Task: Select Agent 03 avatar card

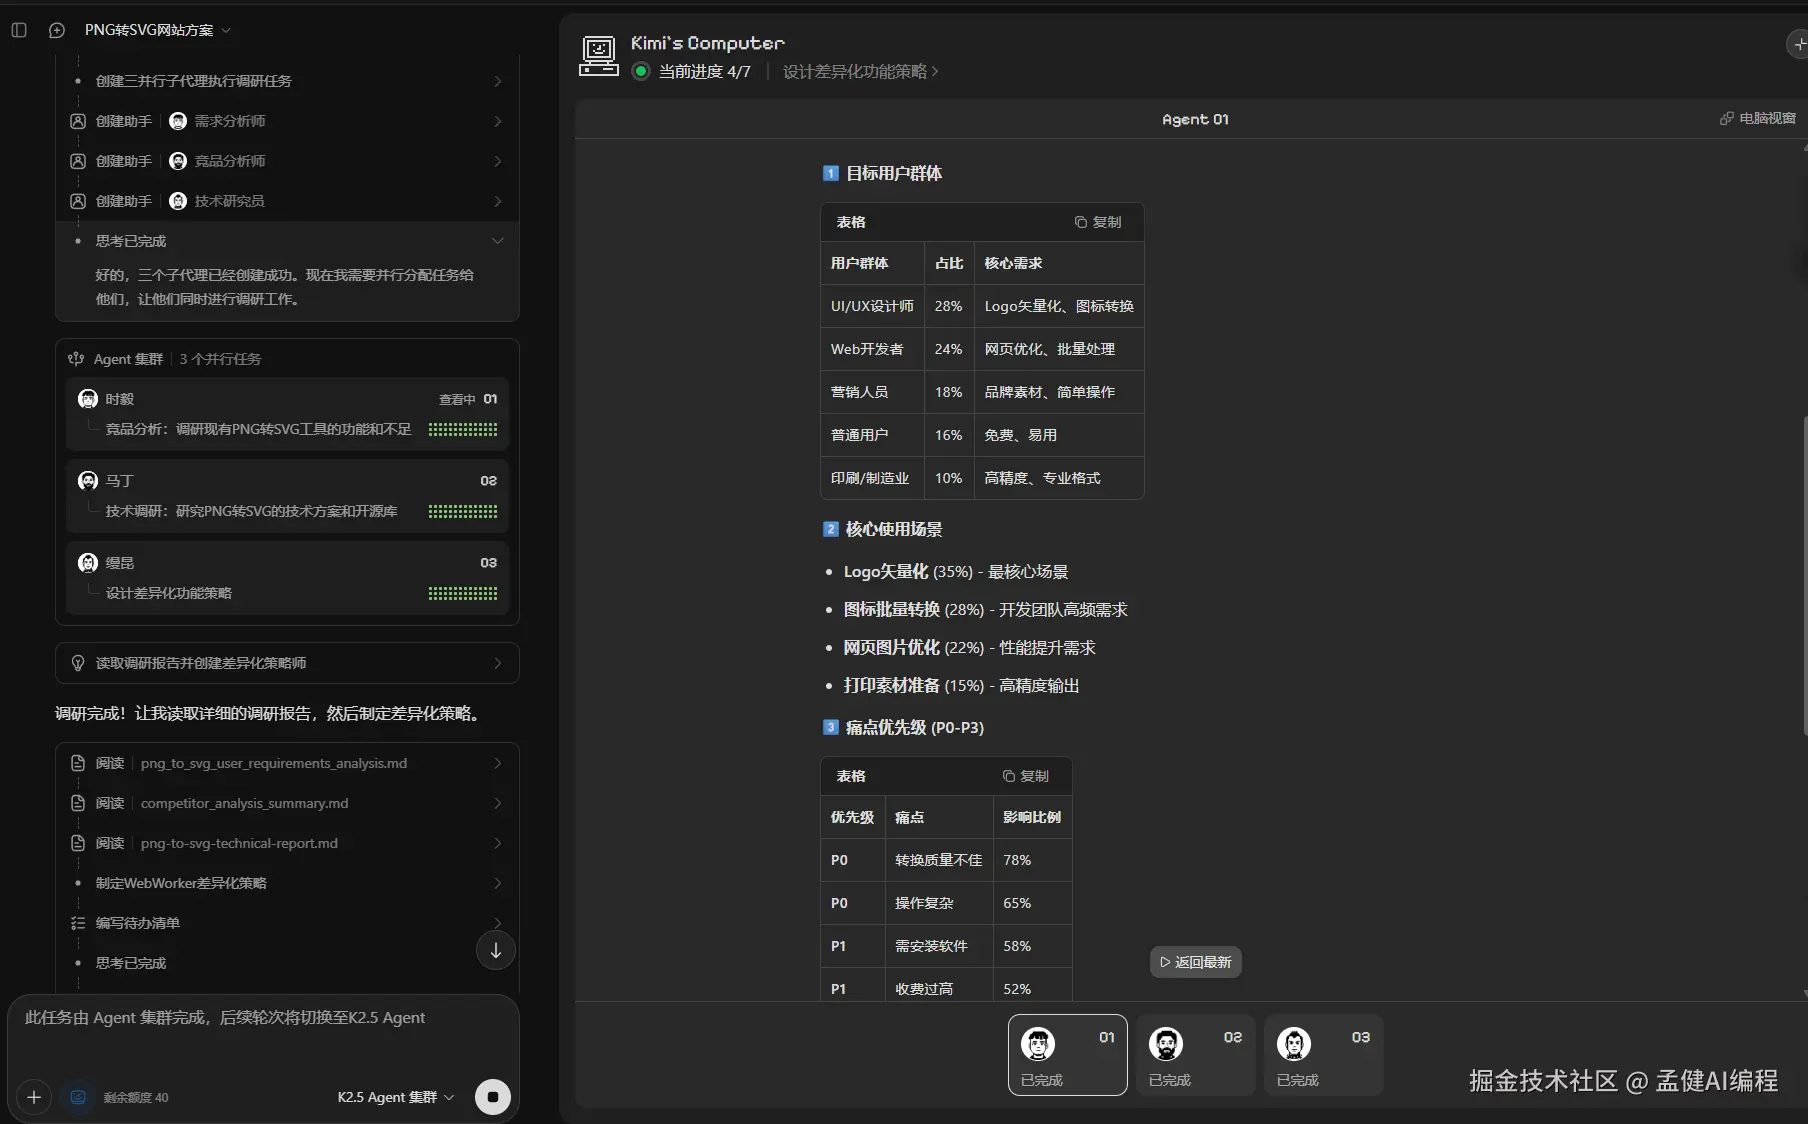Action: 1323,1055
